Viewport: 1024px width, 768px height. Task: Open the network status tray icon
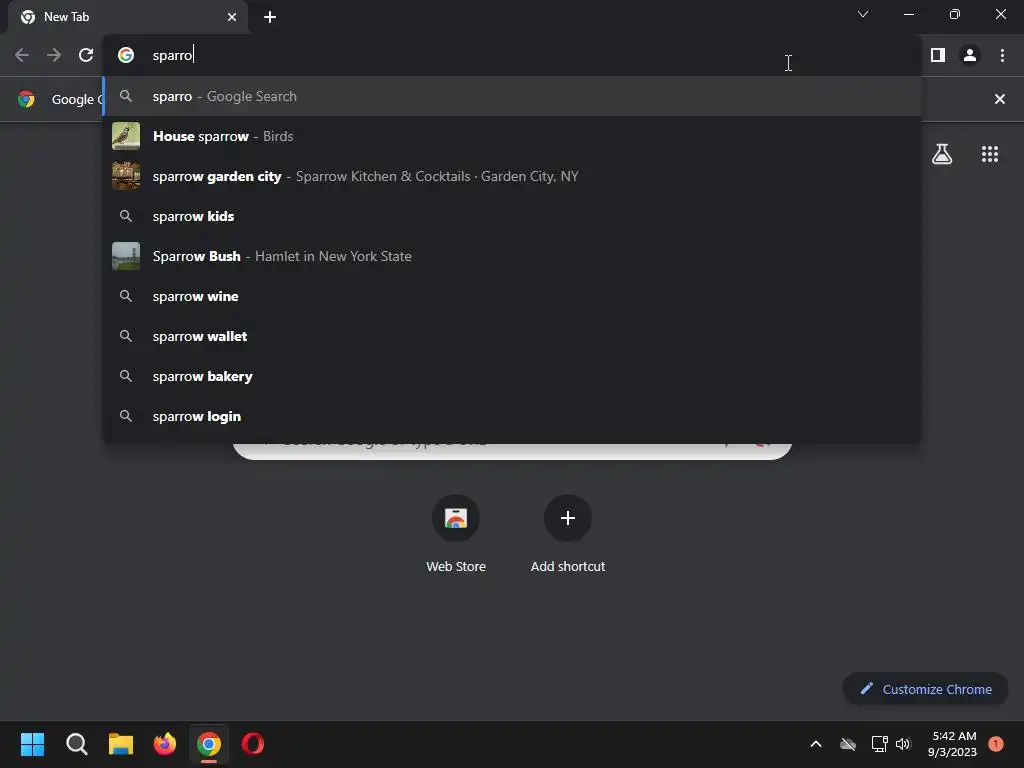(x=879, y=744)
